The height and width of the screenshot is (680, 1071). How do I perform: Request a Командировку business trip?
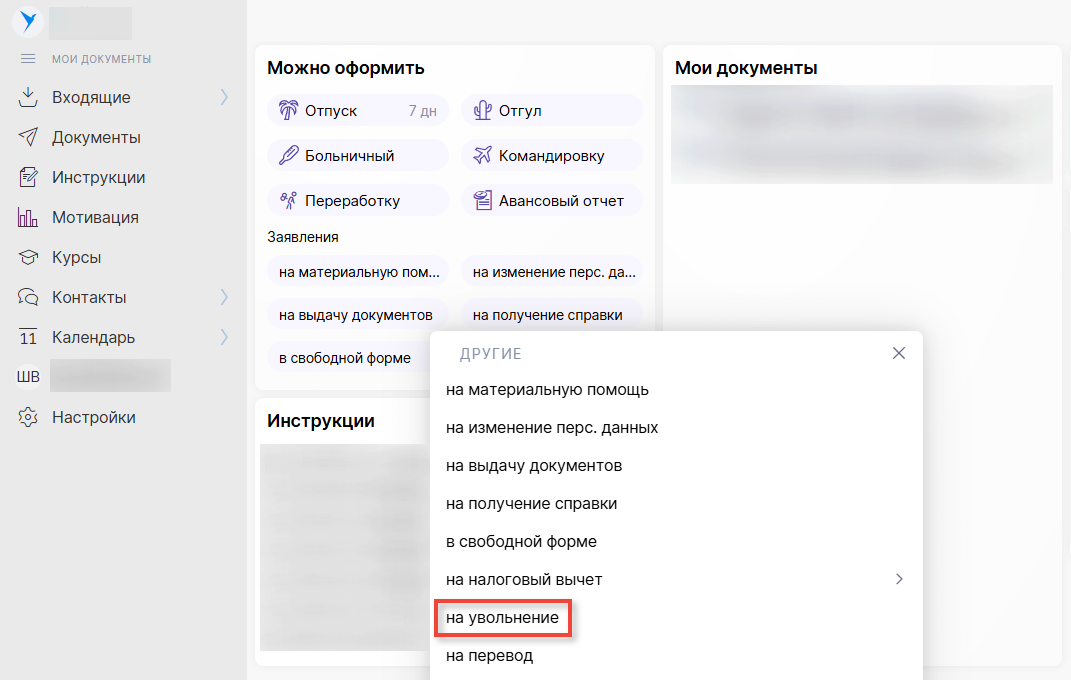[x=551, y=156]
